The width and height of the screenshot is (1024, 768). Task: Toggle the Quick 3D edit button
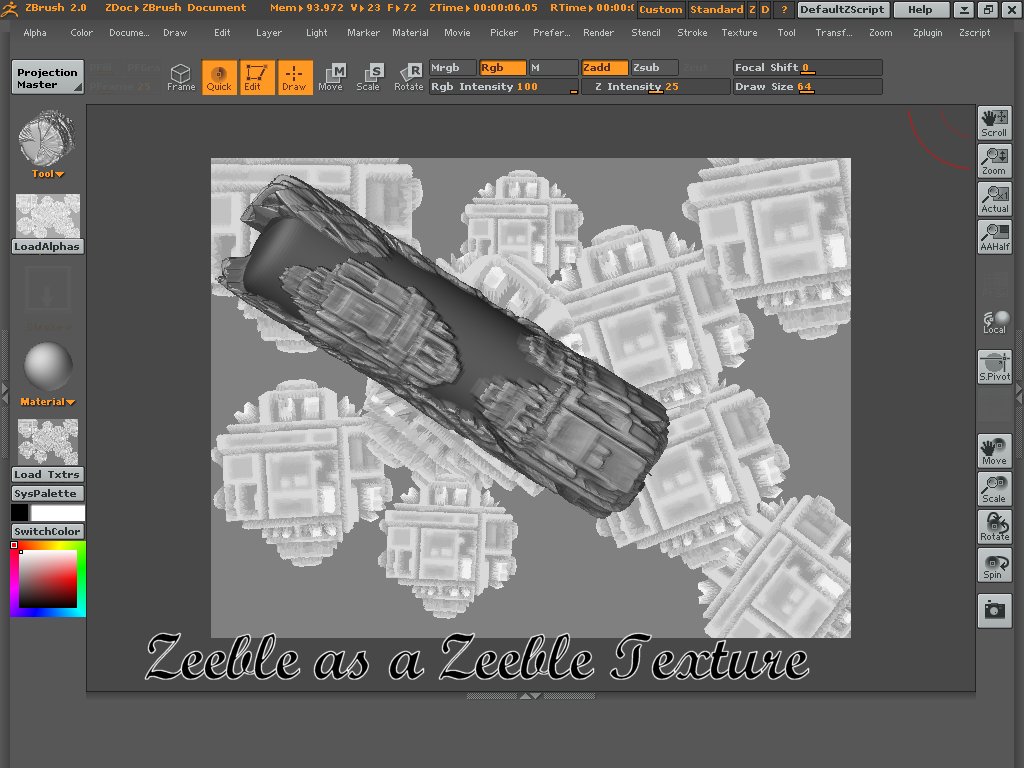click(x=219, y=78)
